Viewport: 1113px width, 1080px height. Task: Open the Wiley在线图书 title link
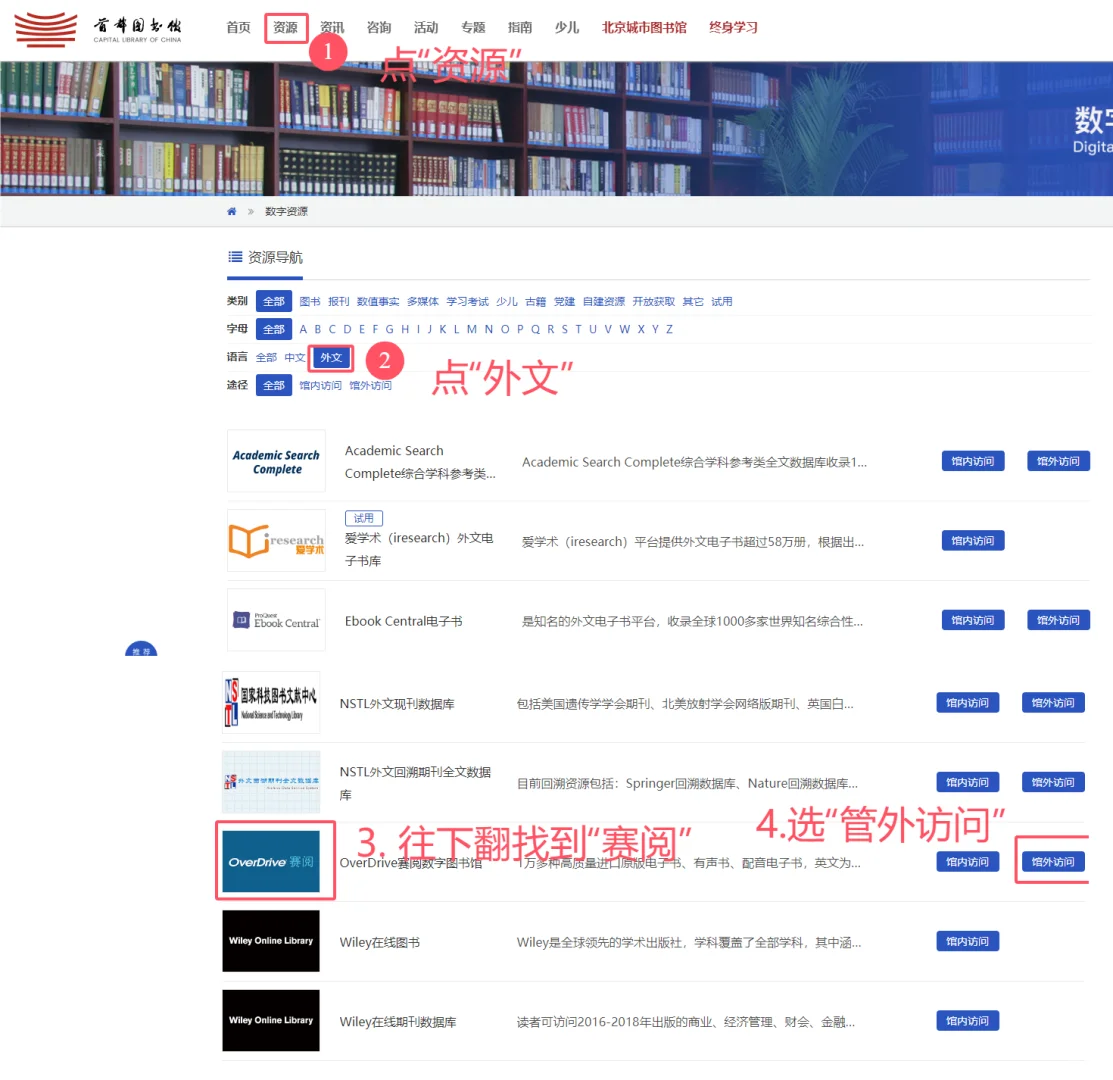380,942
